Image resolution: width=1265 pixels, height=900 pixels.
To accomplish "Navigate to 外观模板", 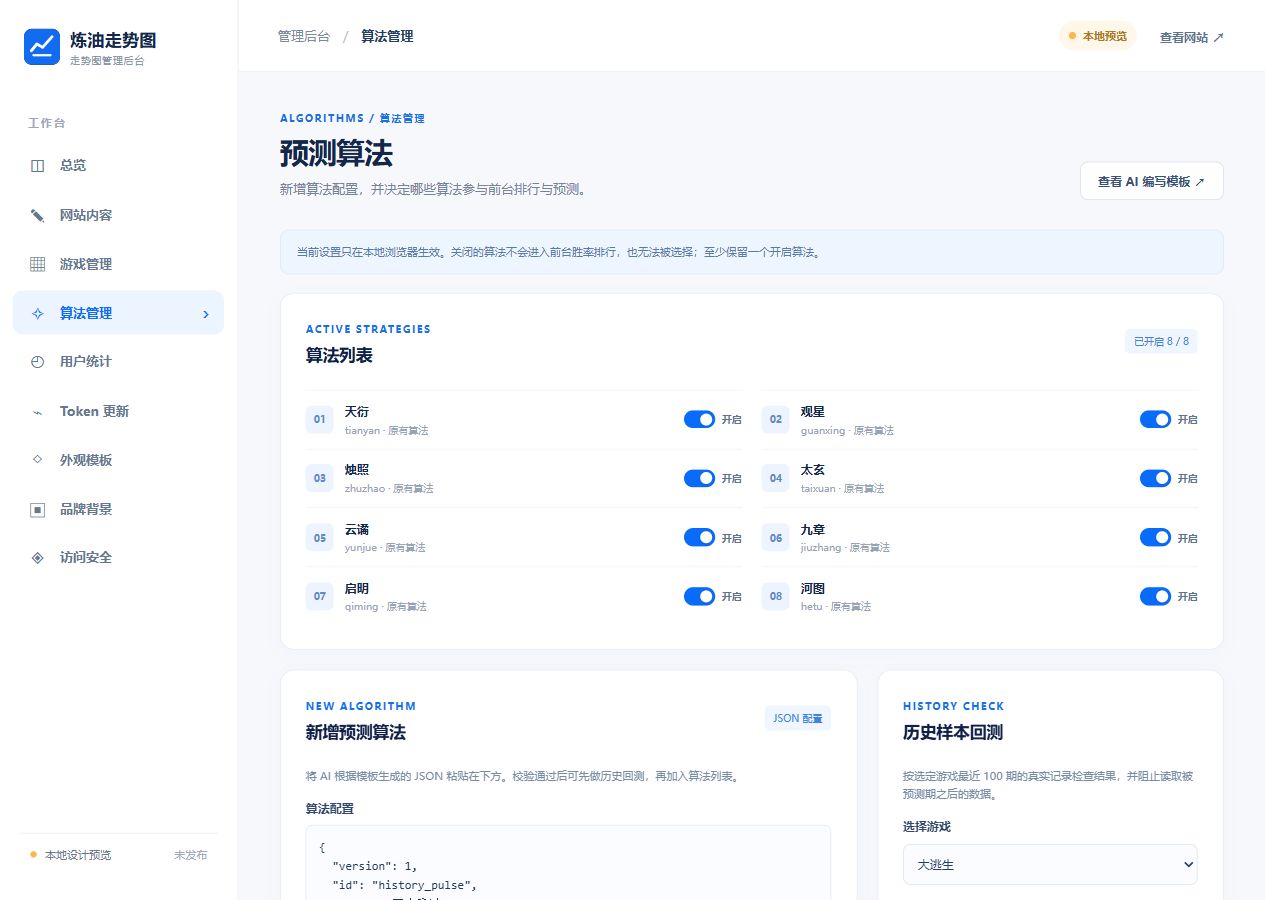I will 118,460.
